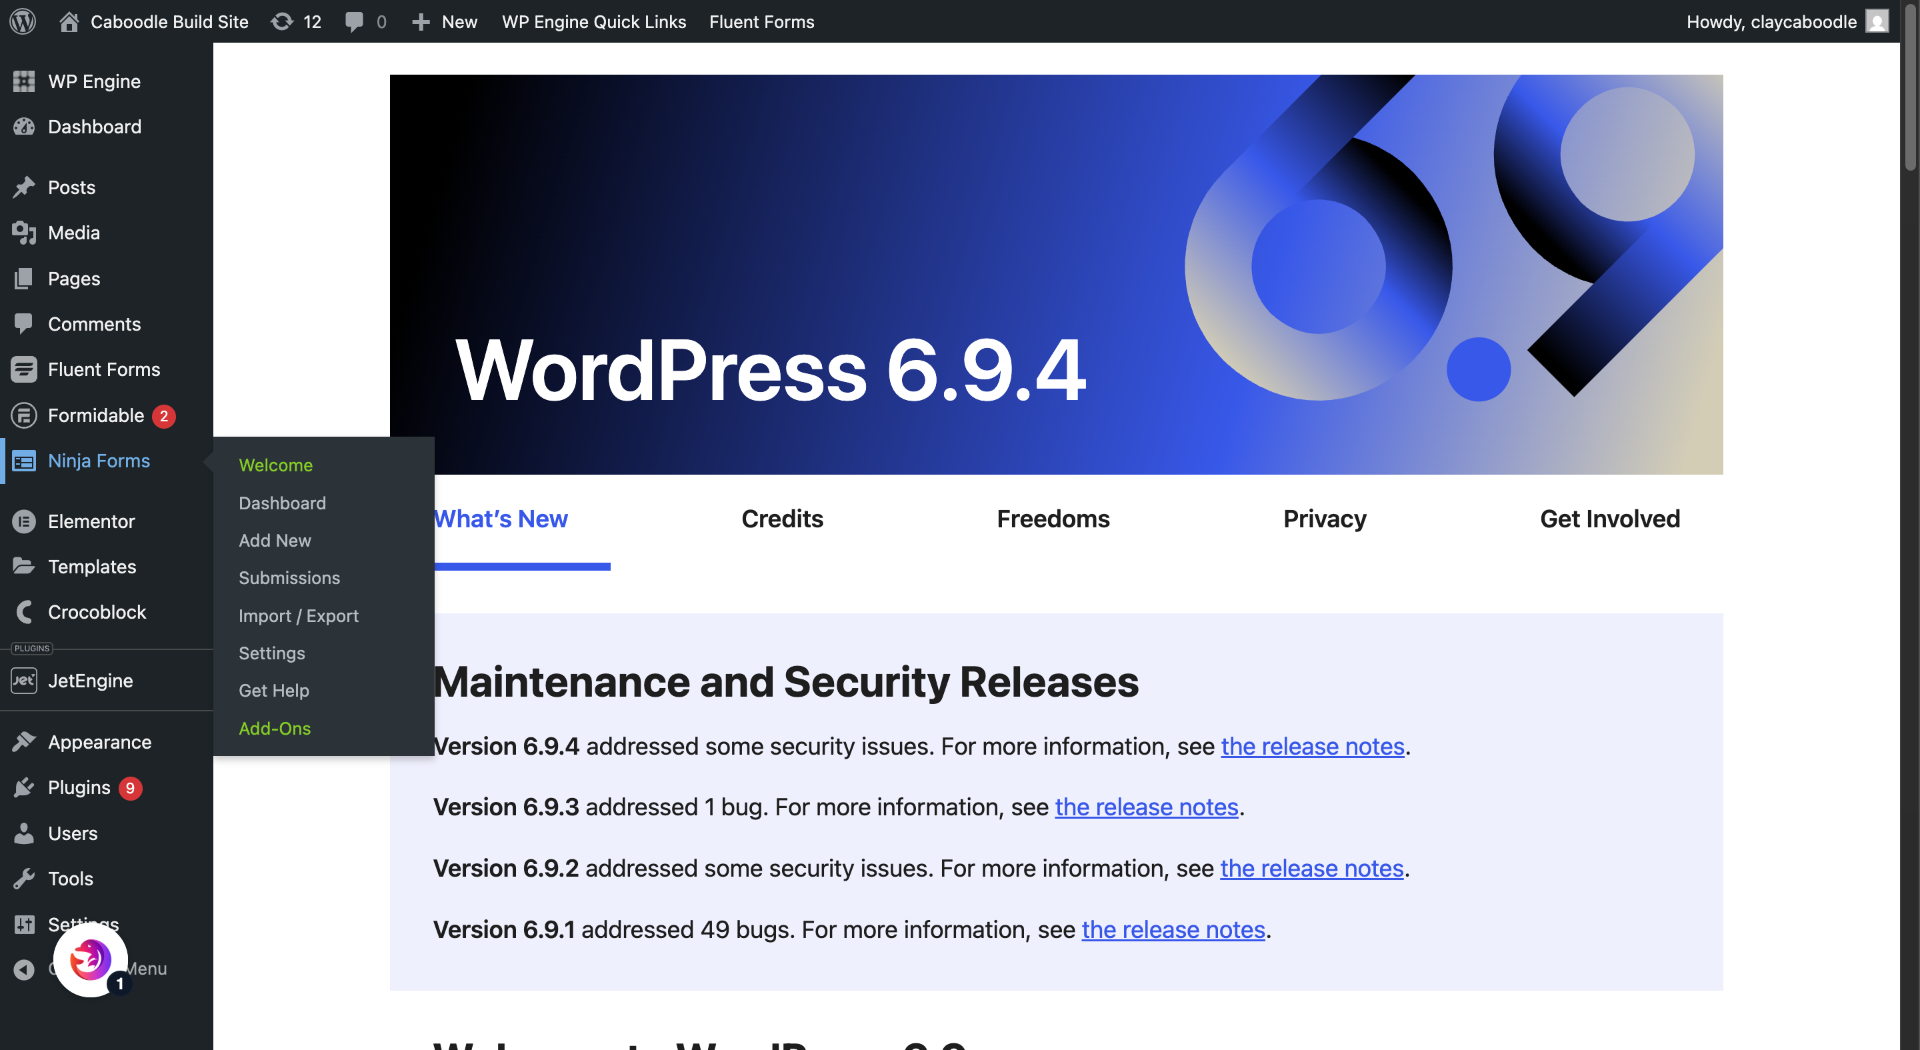
Task: Switch to the What's New tab
Action: (501, 519)
